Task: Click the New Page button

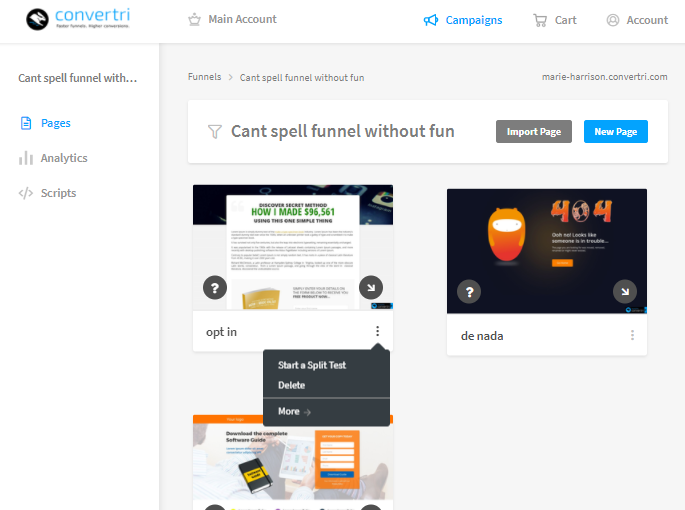Action: [615, 132]
